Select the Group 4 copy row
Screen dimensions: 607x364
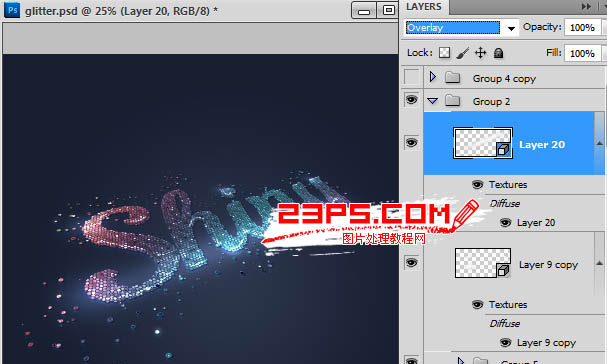pyautogui.click(x=513, y=78)
